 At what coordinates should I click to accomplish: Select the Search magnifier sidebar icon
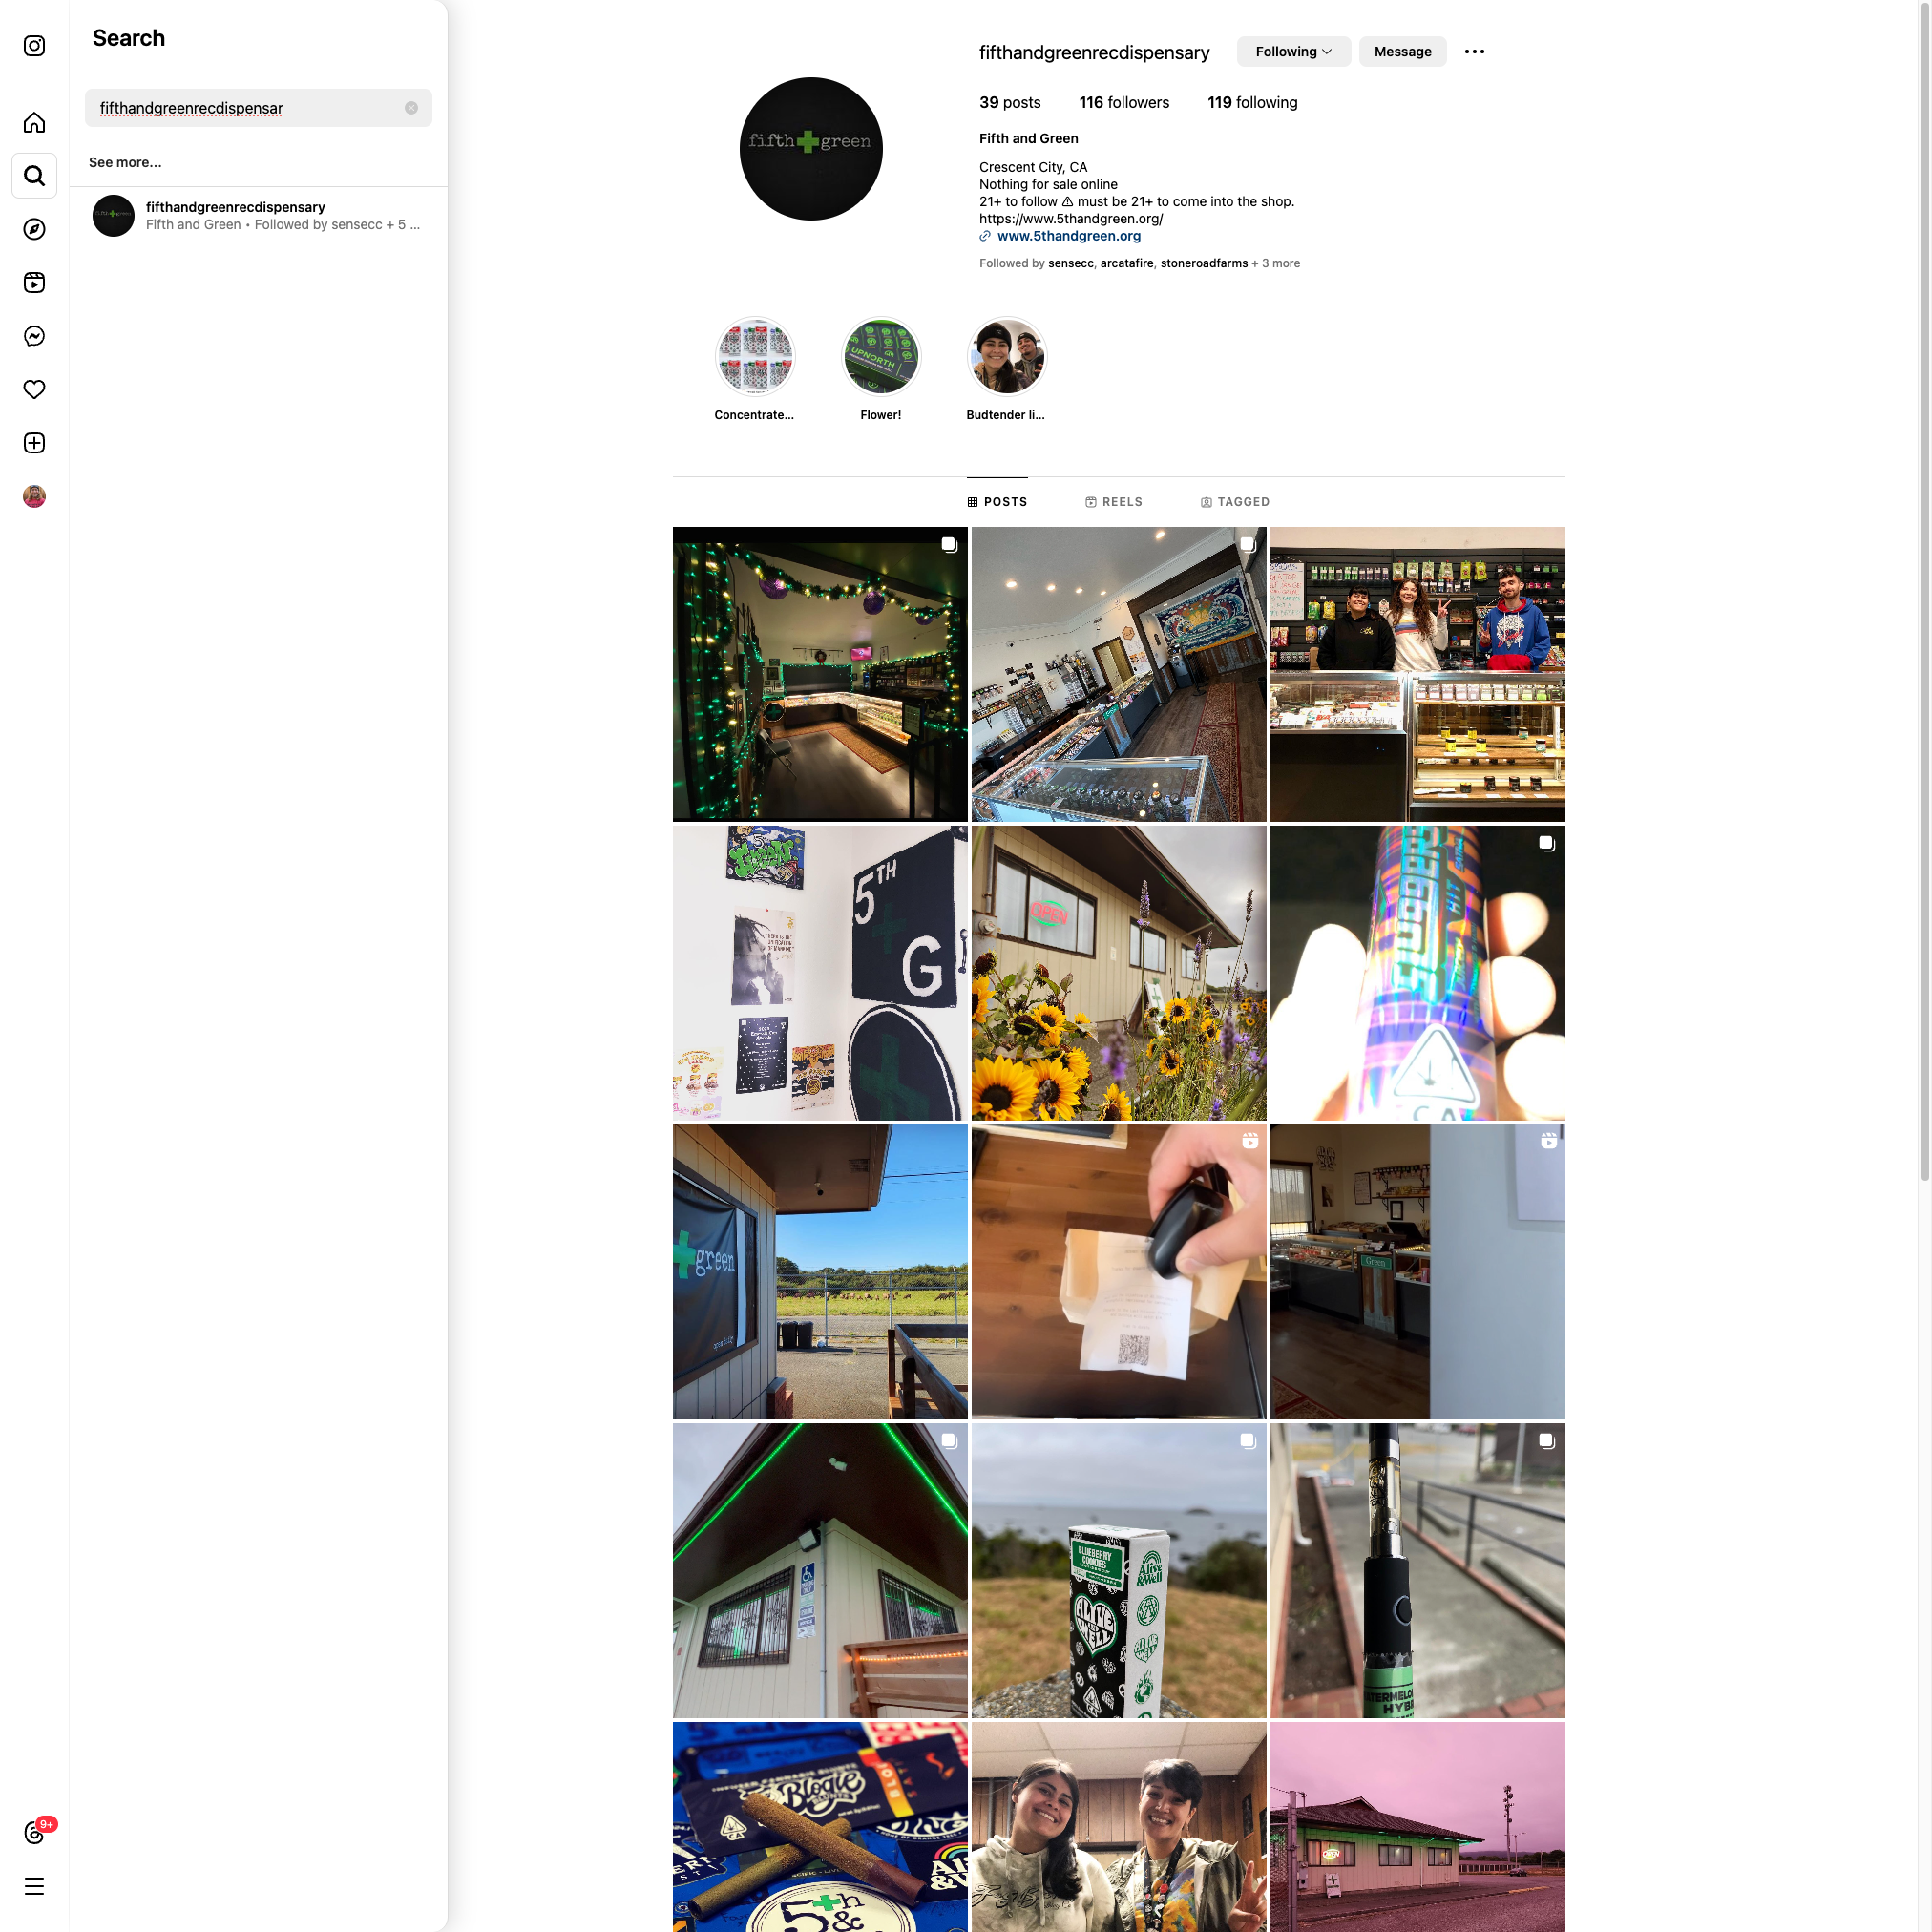tap(34, 176)
